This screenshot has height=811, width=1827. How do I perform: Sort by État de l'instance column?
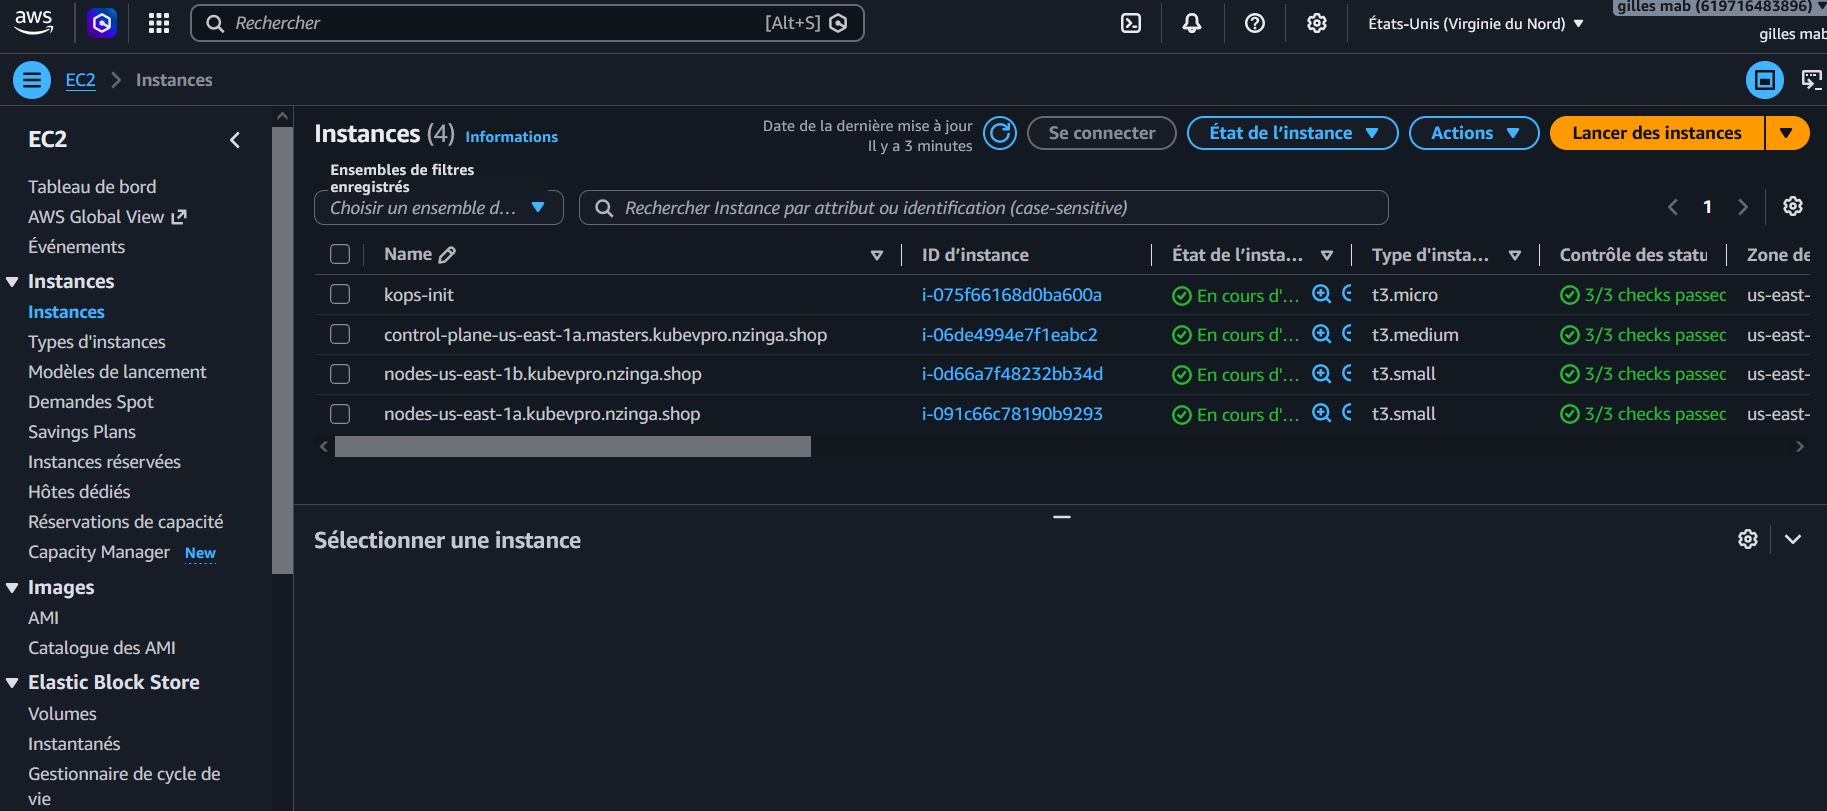(1327, 255)
